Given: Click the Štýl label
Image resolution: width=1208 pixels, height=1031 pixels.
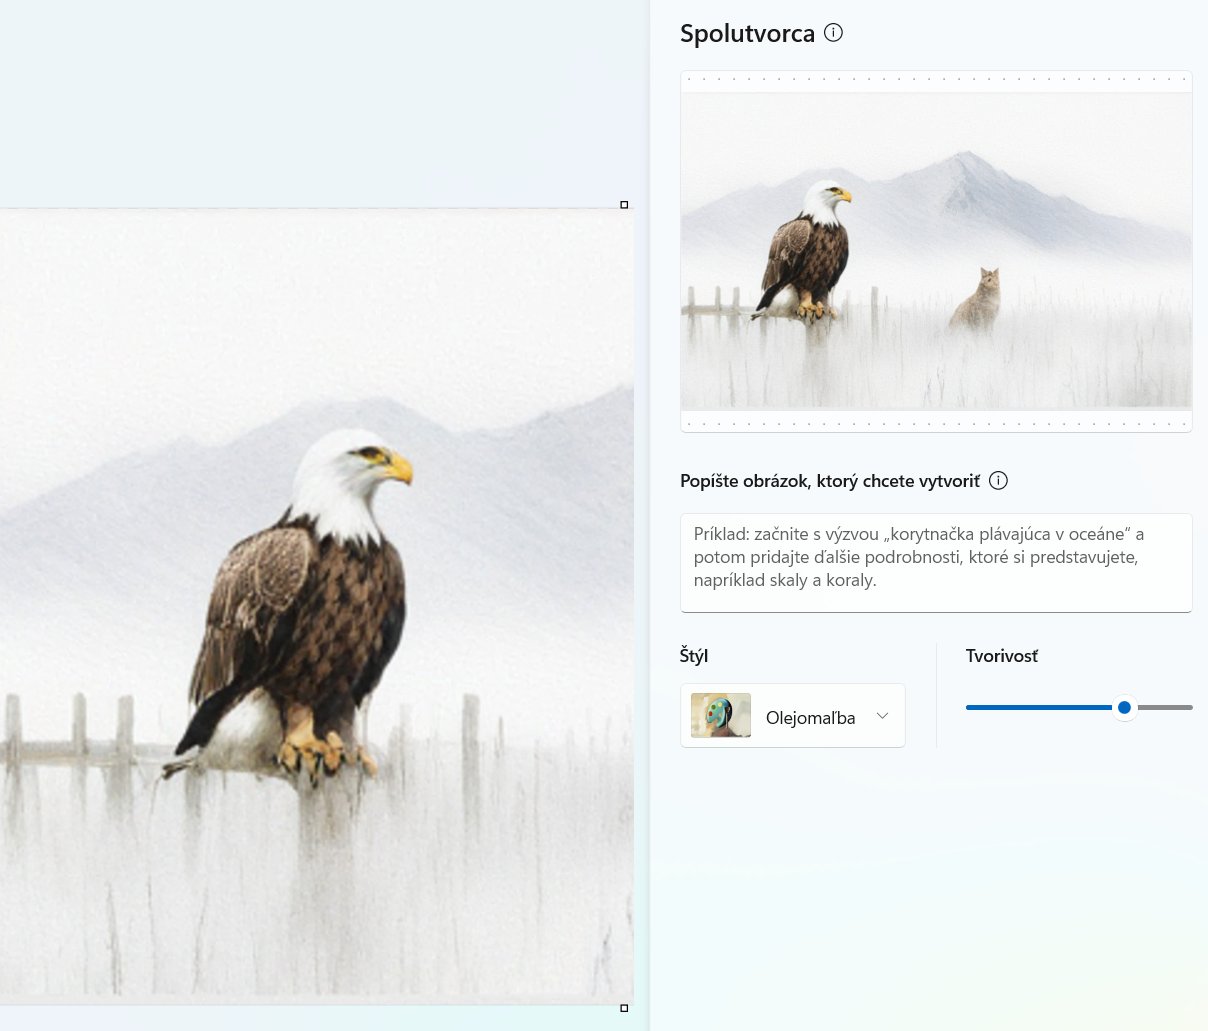Looking at the screenshot, I should click(694, 656).
